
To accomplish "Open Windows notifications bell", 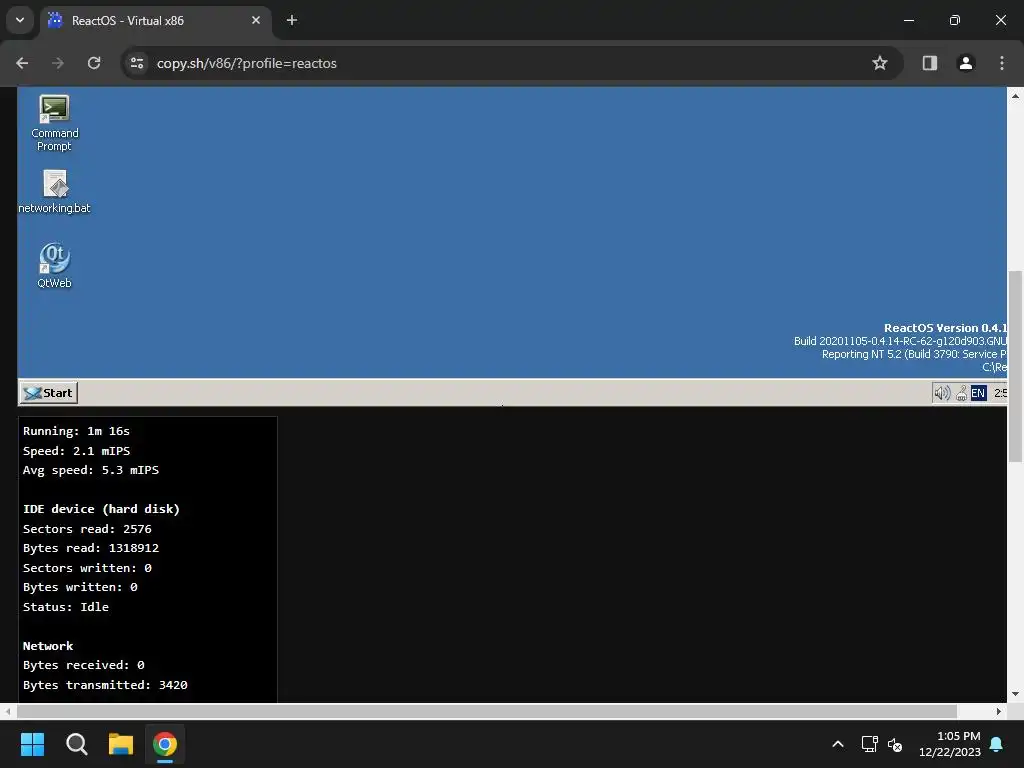I will 997,744.
